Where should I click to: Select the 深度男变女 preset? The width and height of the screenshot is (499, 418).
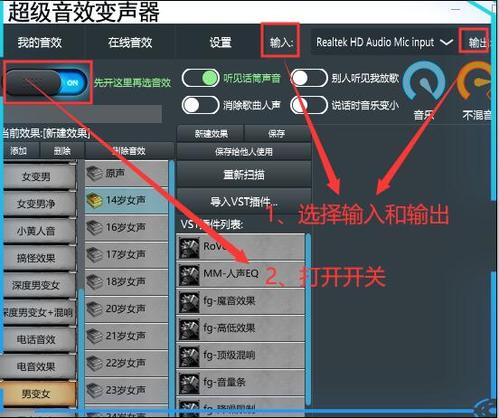pyautogui.click(x=39, y=285)
